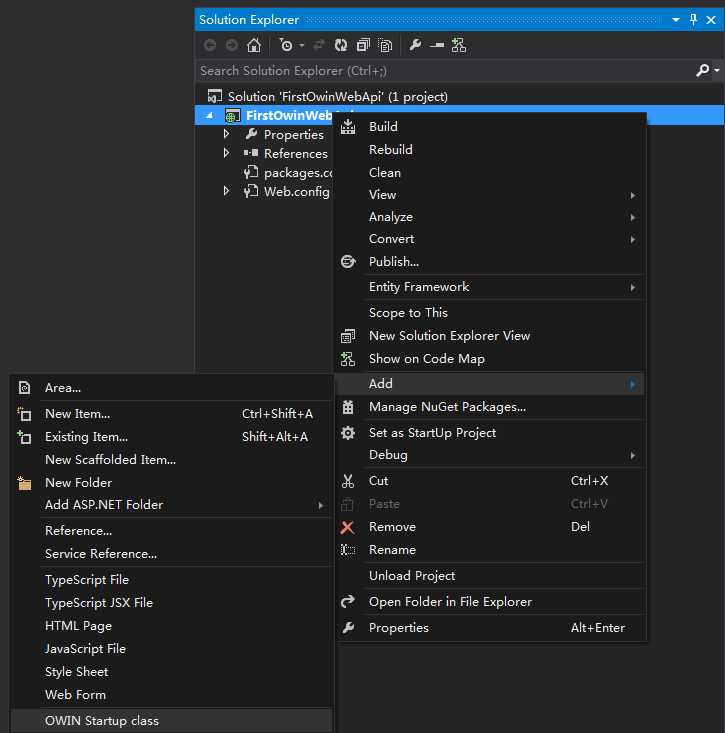Open Entity Framework submenu

[490, 287]
